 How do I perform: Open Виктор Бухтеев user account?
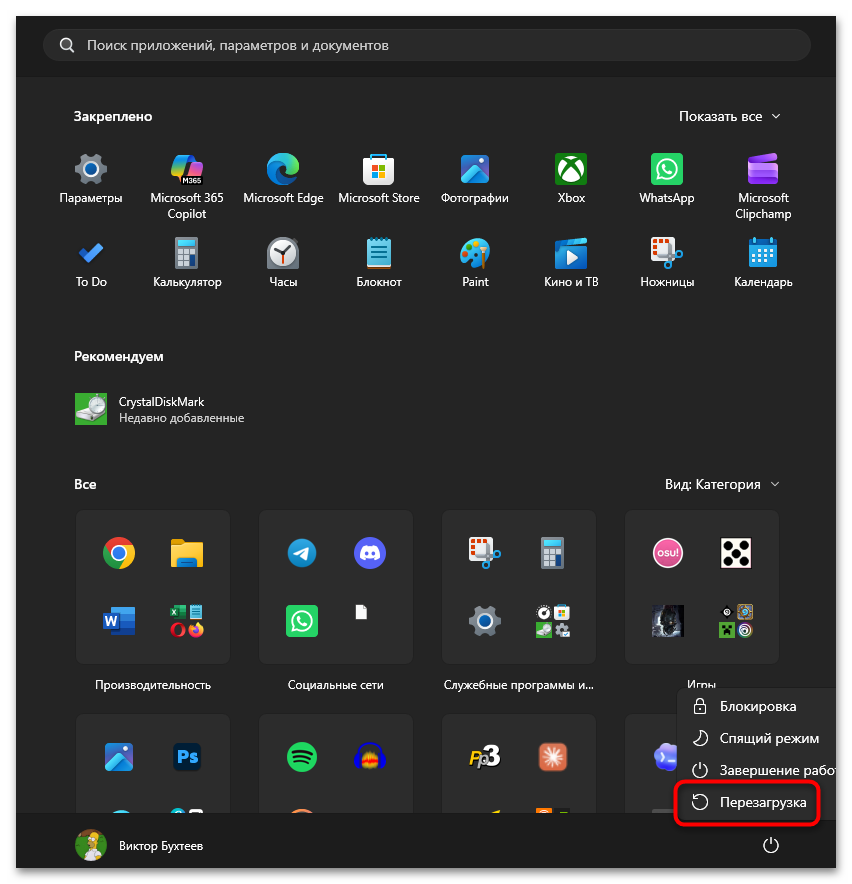click(x=139, y=845)
